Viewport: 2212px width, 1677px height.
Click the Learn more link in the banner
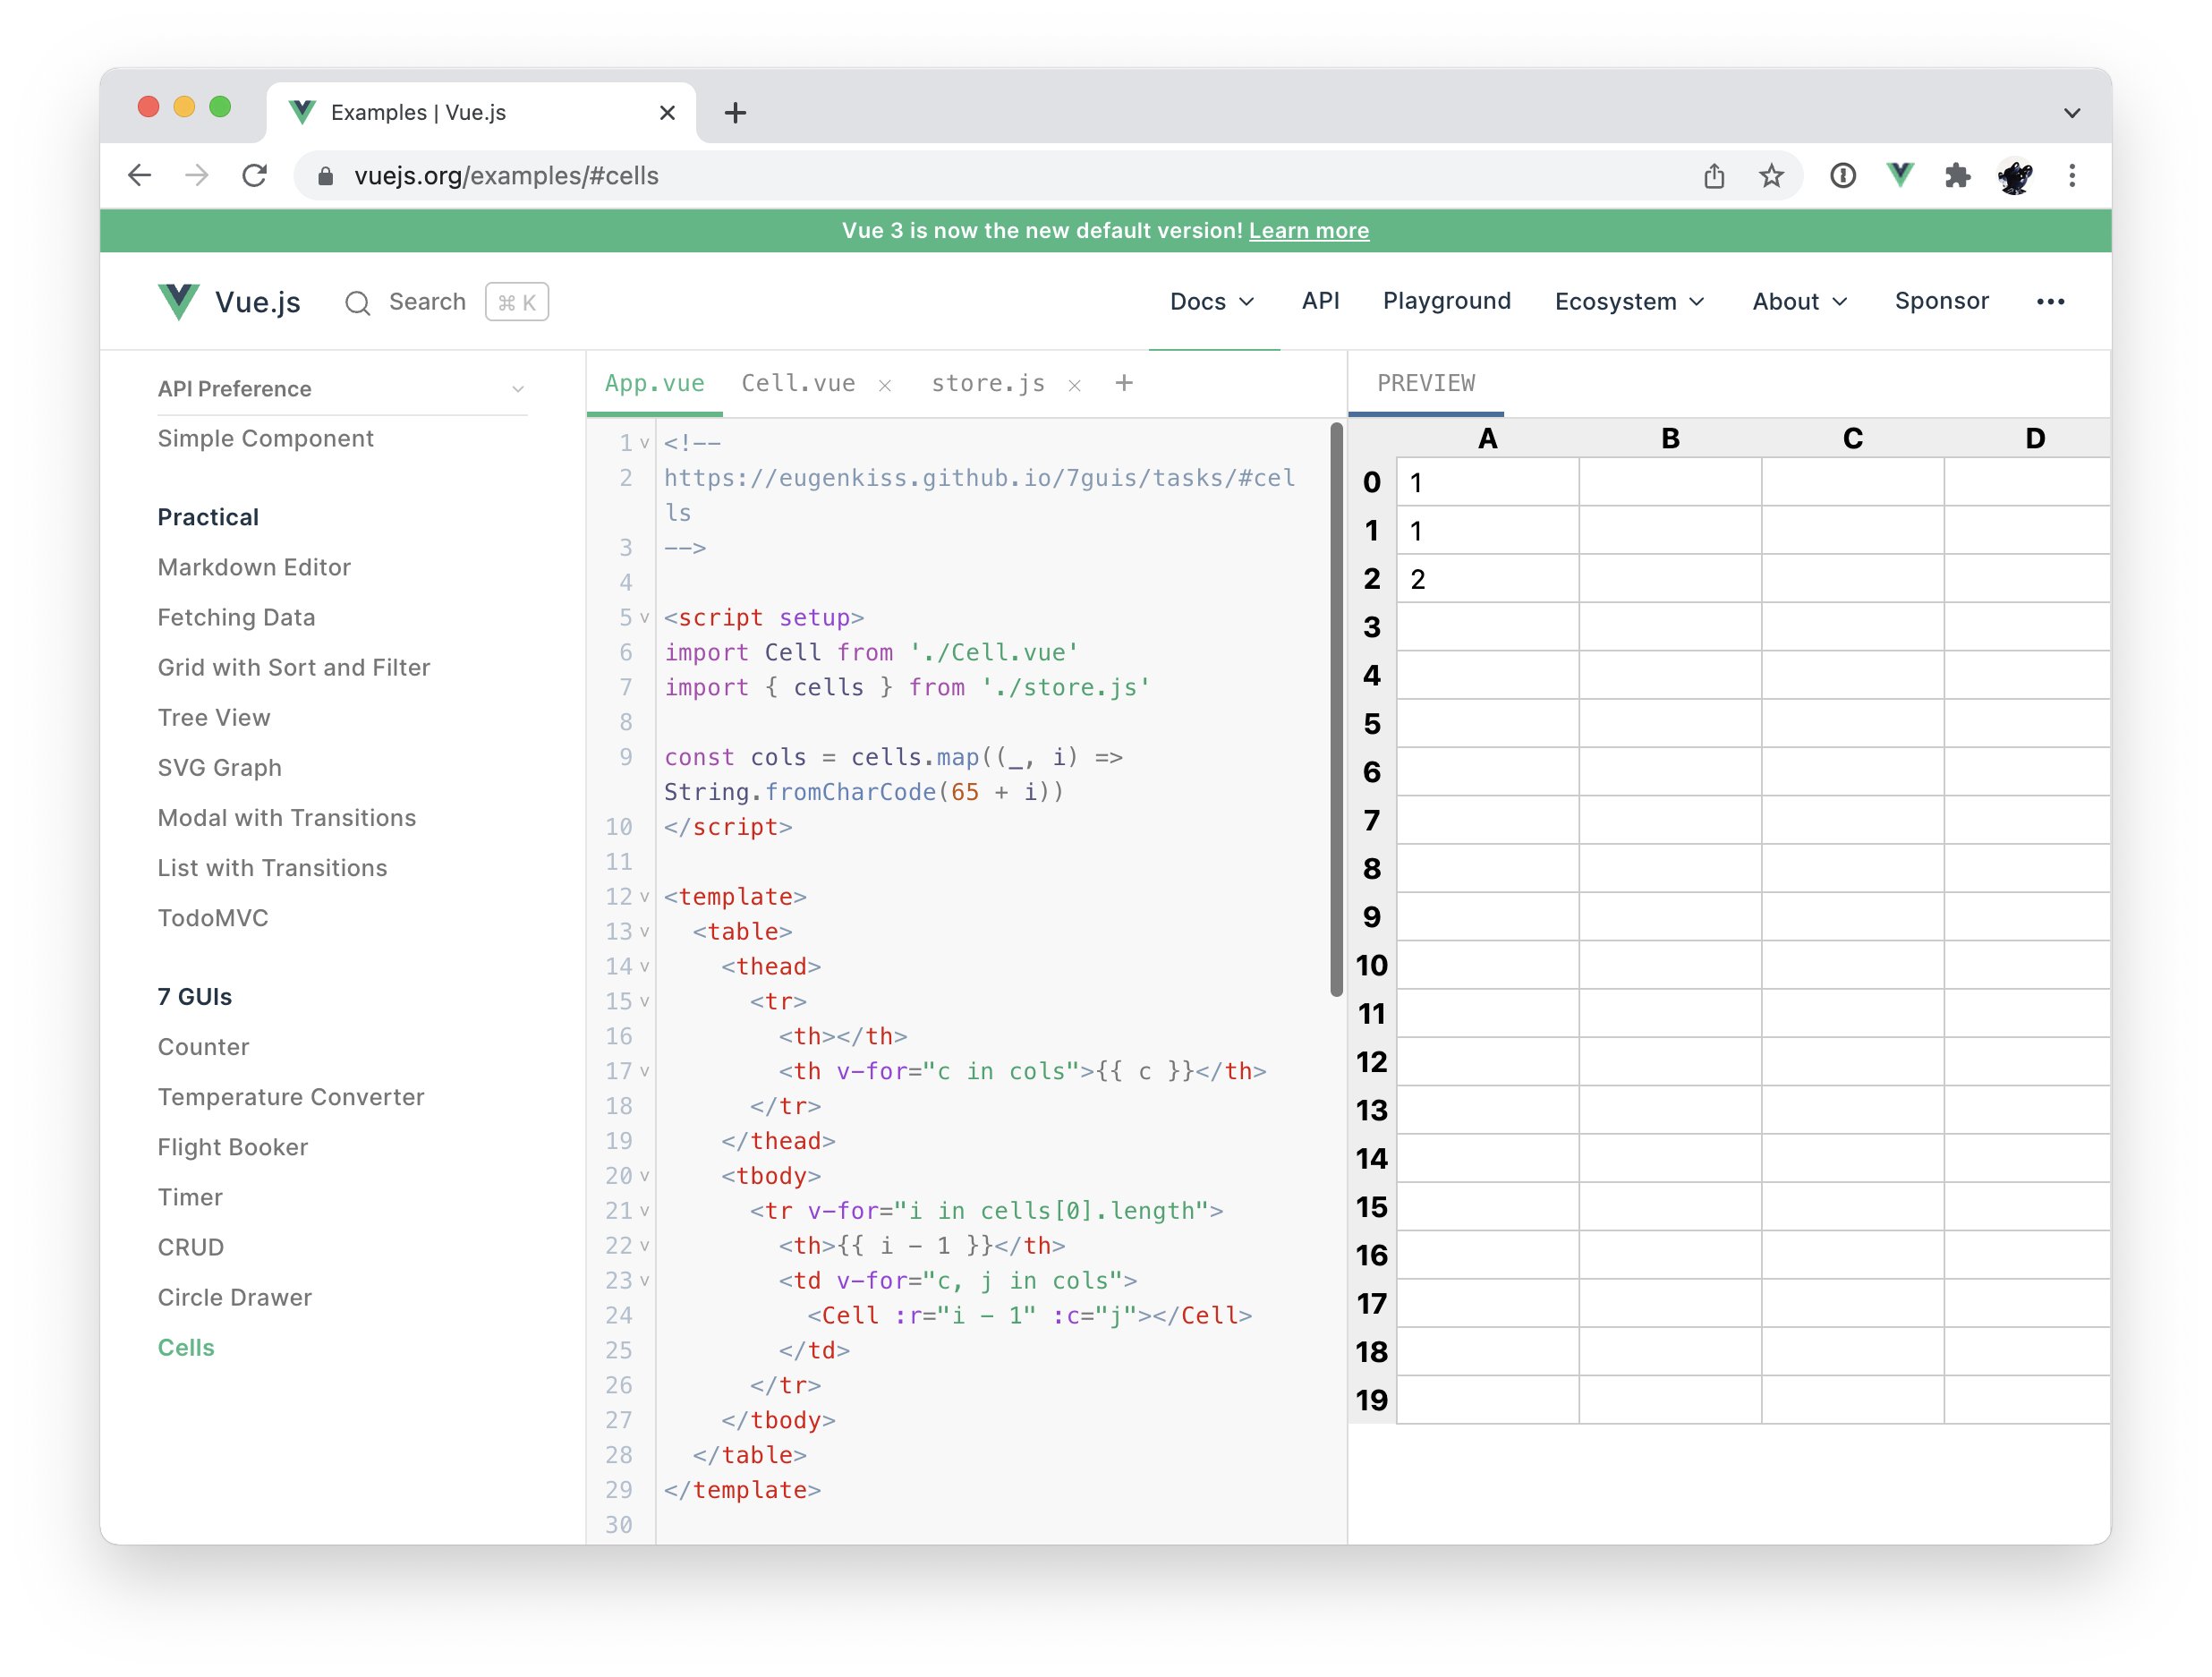[1308, 231]
